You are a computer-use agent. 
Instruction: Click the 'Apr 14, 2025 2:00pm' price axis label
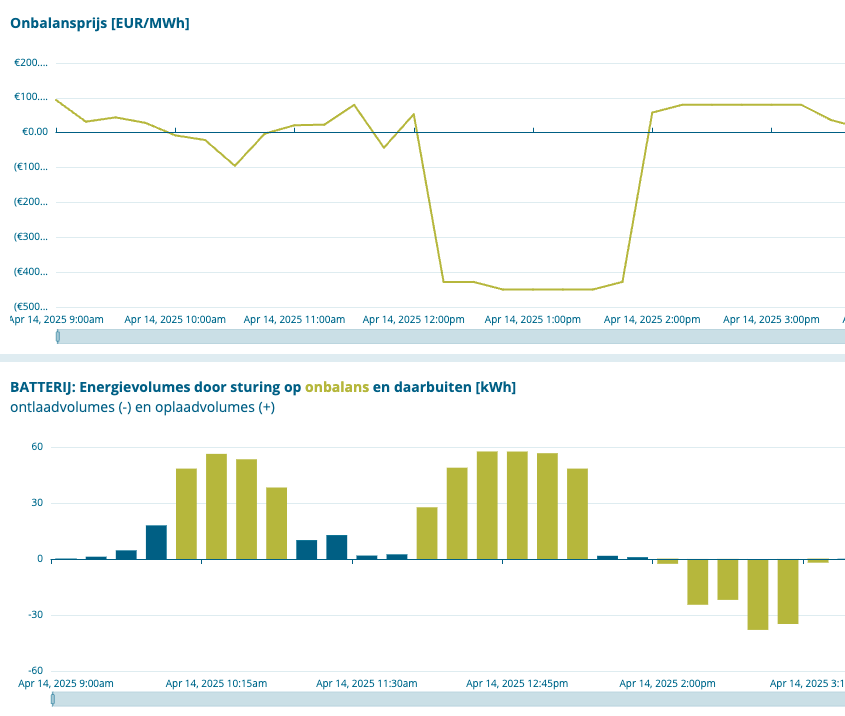[652, 320]
